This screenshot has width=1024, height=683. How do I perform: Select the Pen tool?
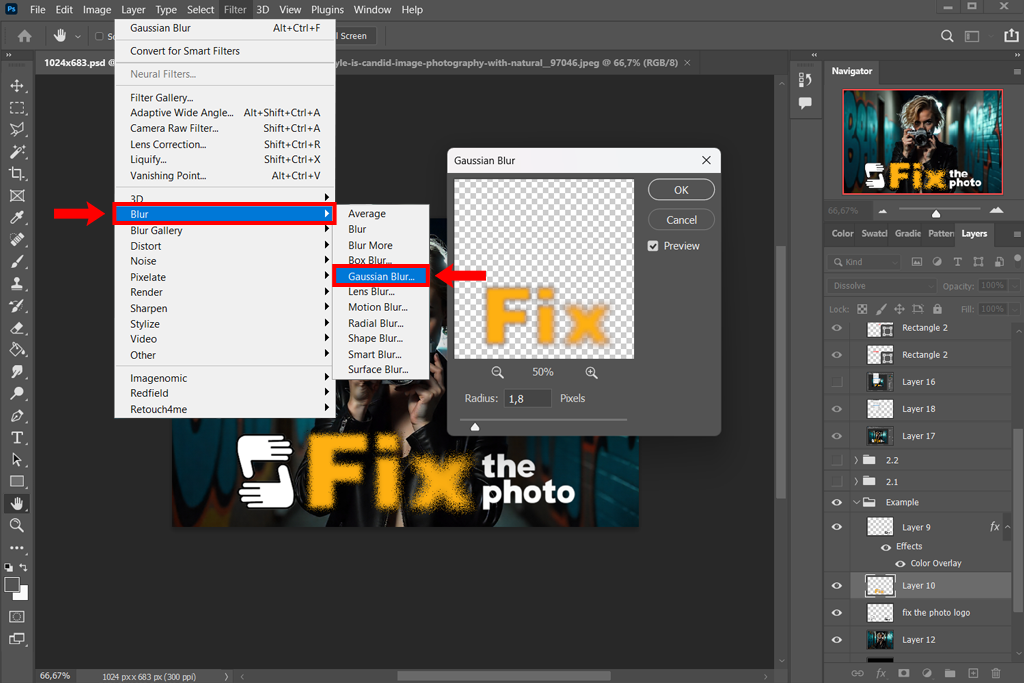[x=17, y=415]
